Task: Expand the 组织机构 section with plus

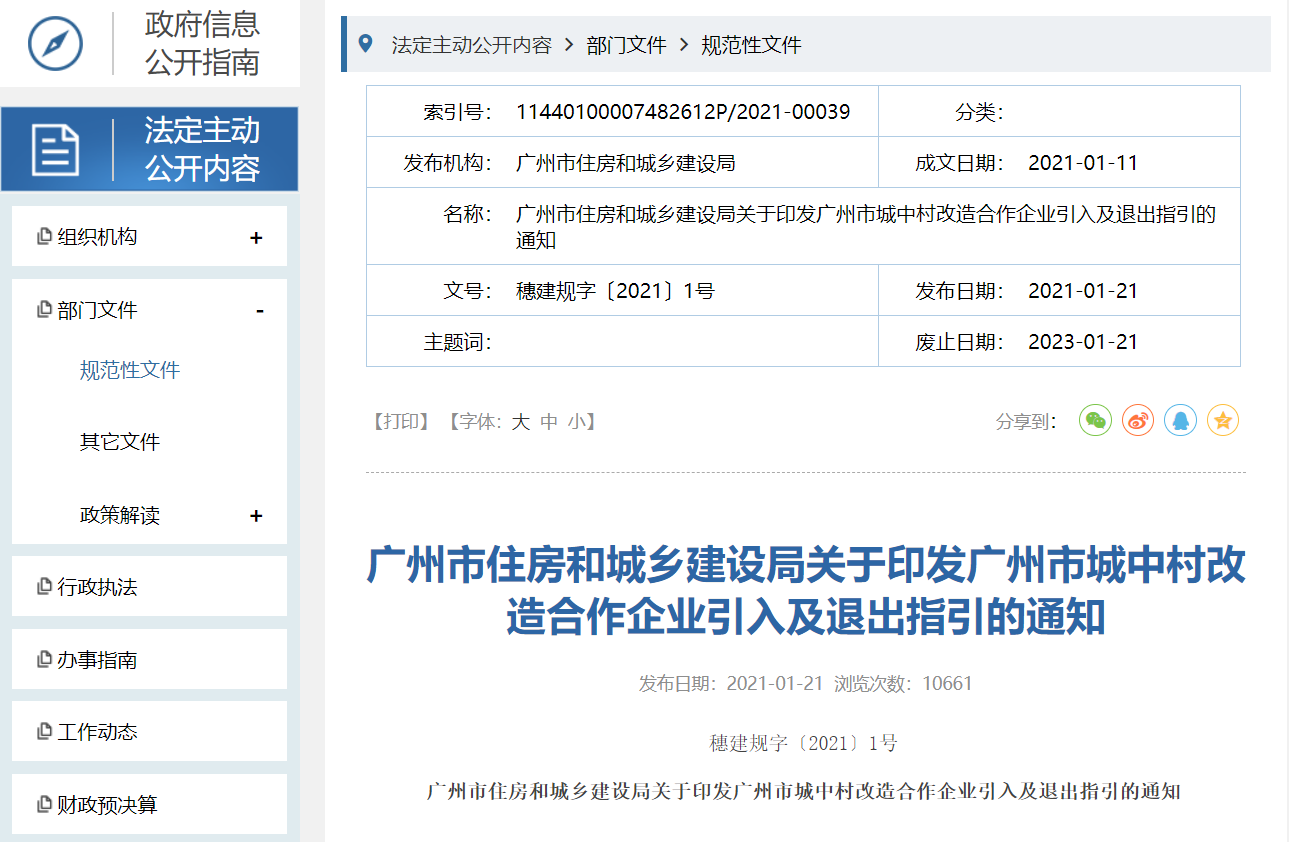Action: click(256, 238)
